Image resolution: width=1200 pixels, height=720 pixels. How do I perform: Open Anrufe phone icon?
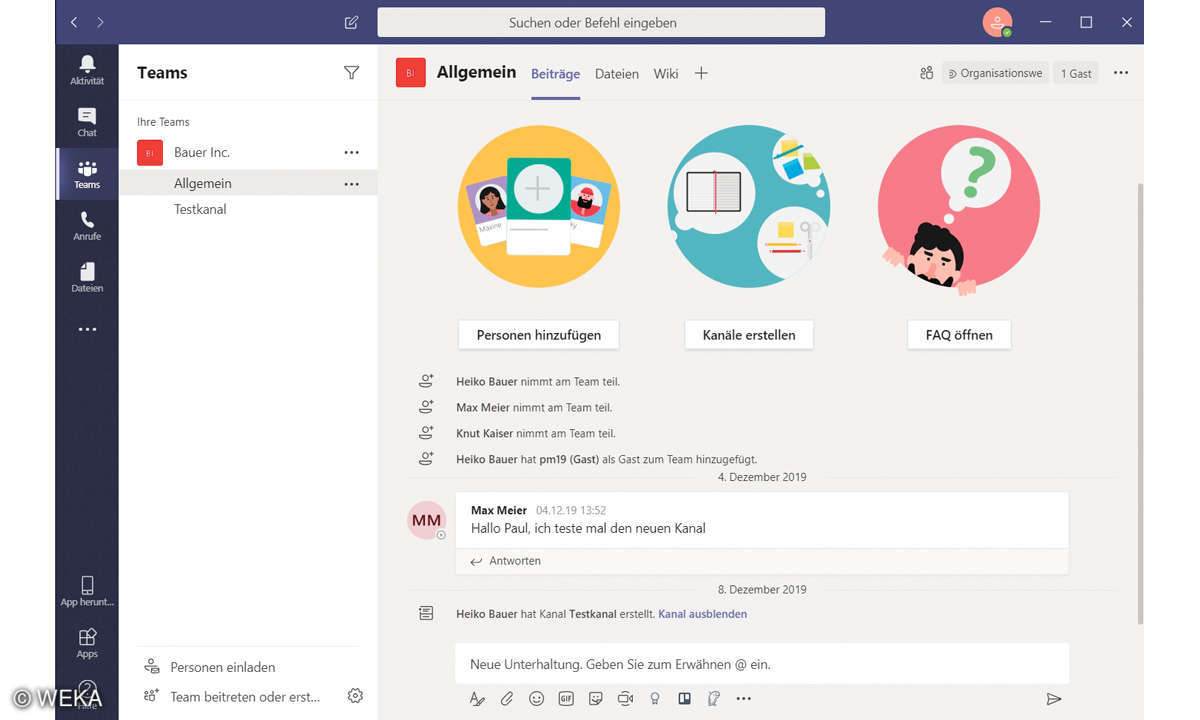pos(87,226)
